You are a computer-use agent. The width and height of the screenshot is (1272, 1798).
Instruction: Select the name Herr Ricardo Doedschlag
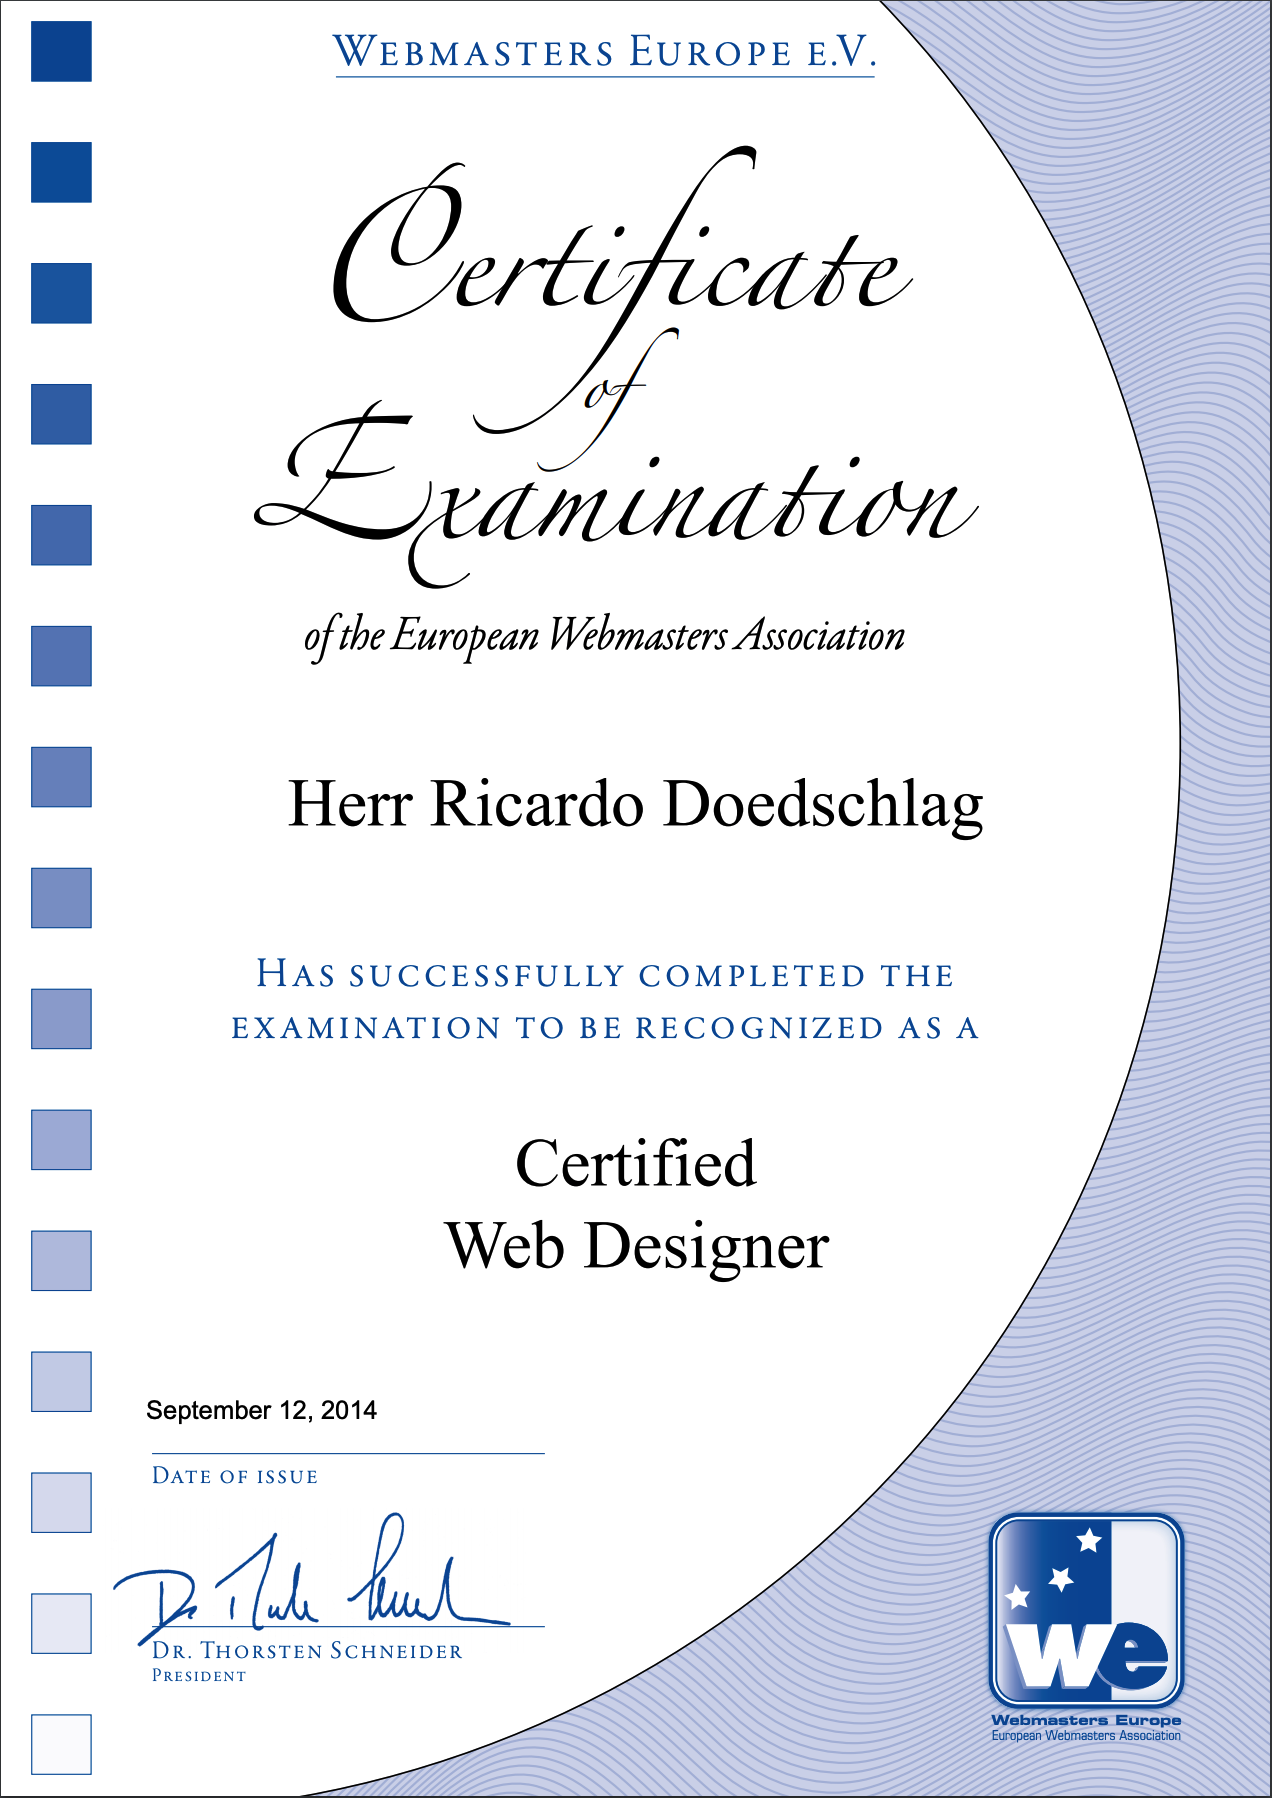pos(636,806)
